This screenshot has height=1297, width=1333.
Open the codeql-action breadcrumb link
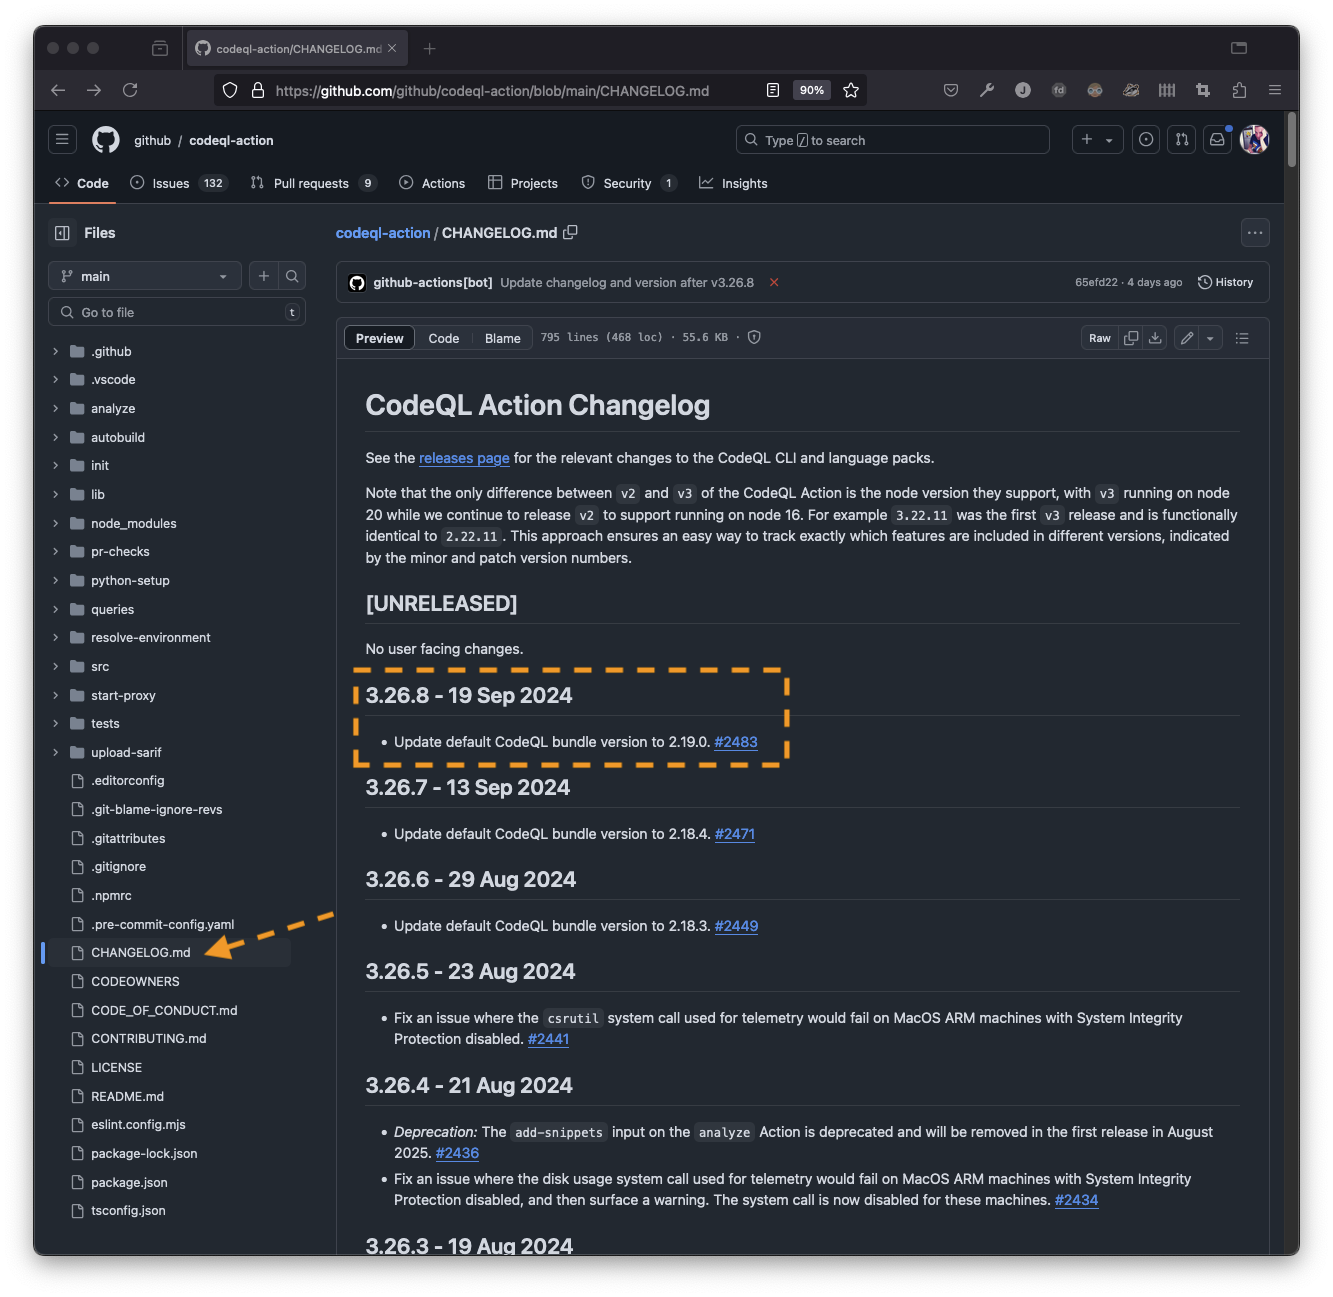pos(383,233)
